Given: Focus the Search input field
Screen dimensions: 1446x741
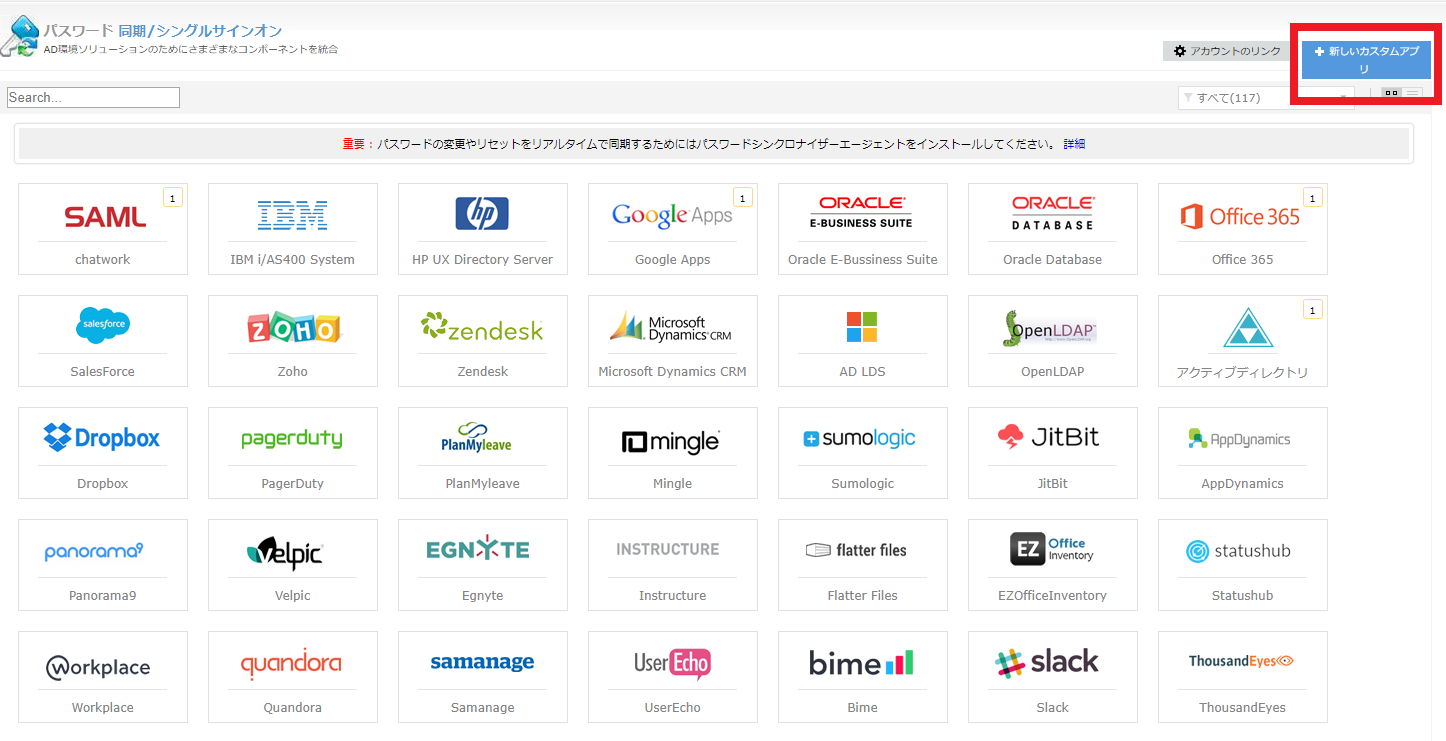Looking at the screenshot, I should pos(93,97).
